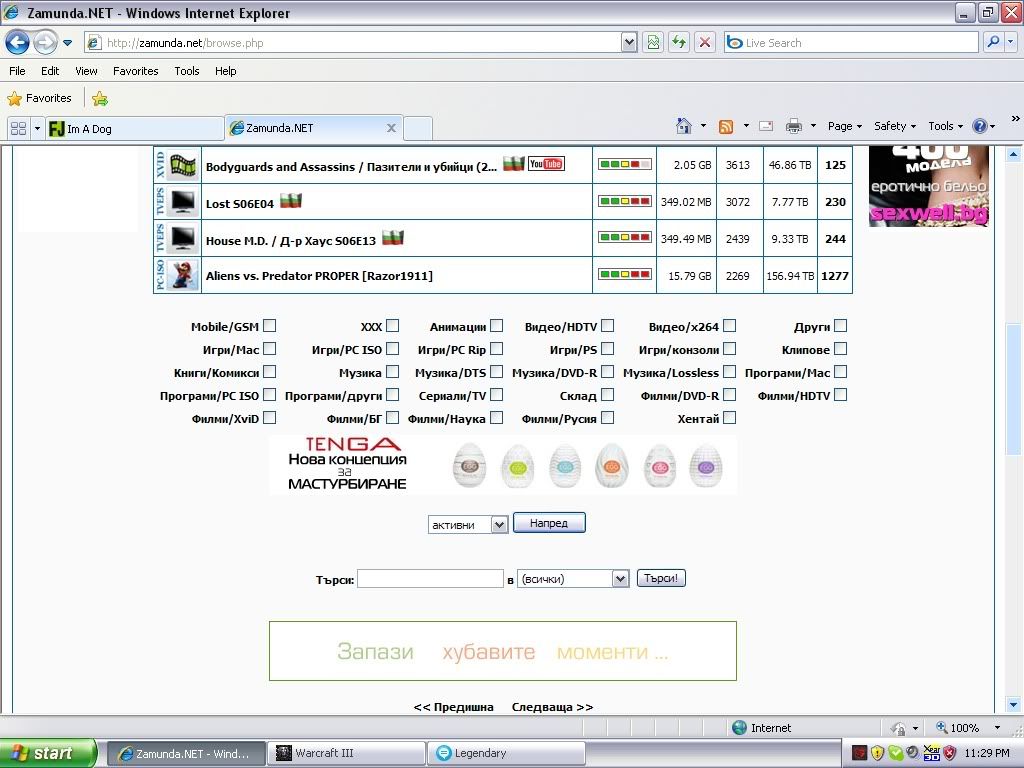1024x768 pixels.
Task: Open Favorites star panel
Action: tap(39, 99)
